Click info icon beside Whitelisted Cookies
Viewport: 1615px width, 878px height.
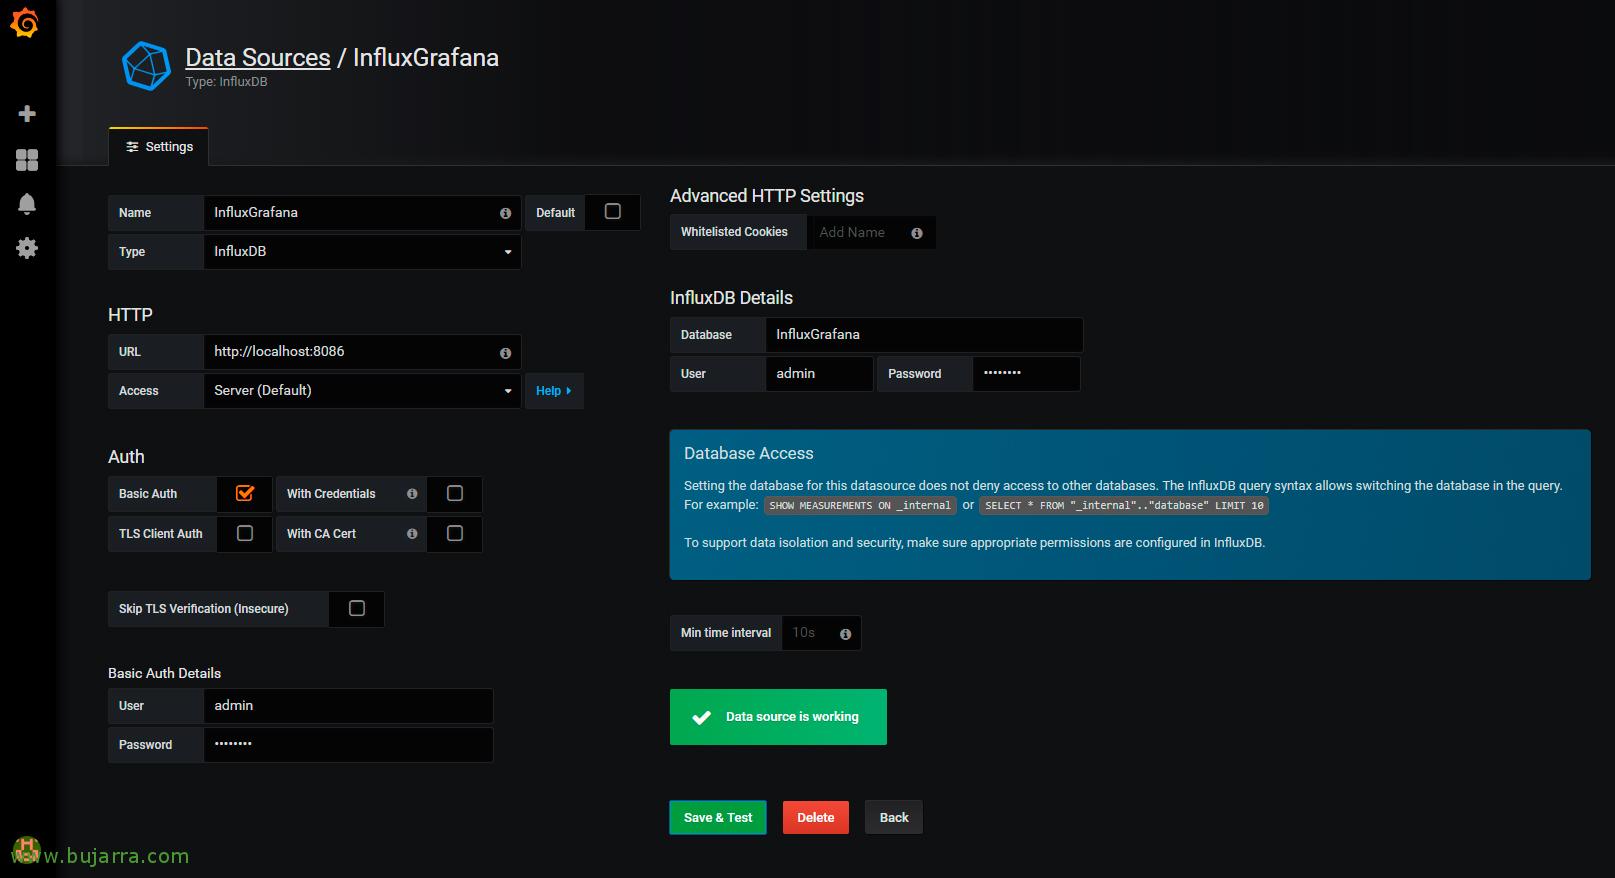coord(916,233)
